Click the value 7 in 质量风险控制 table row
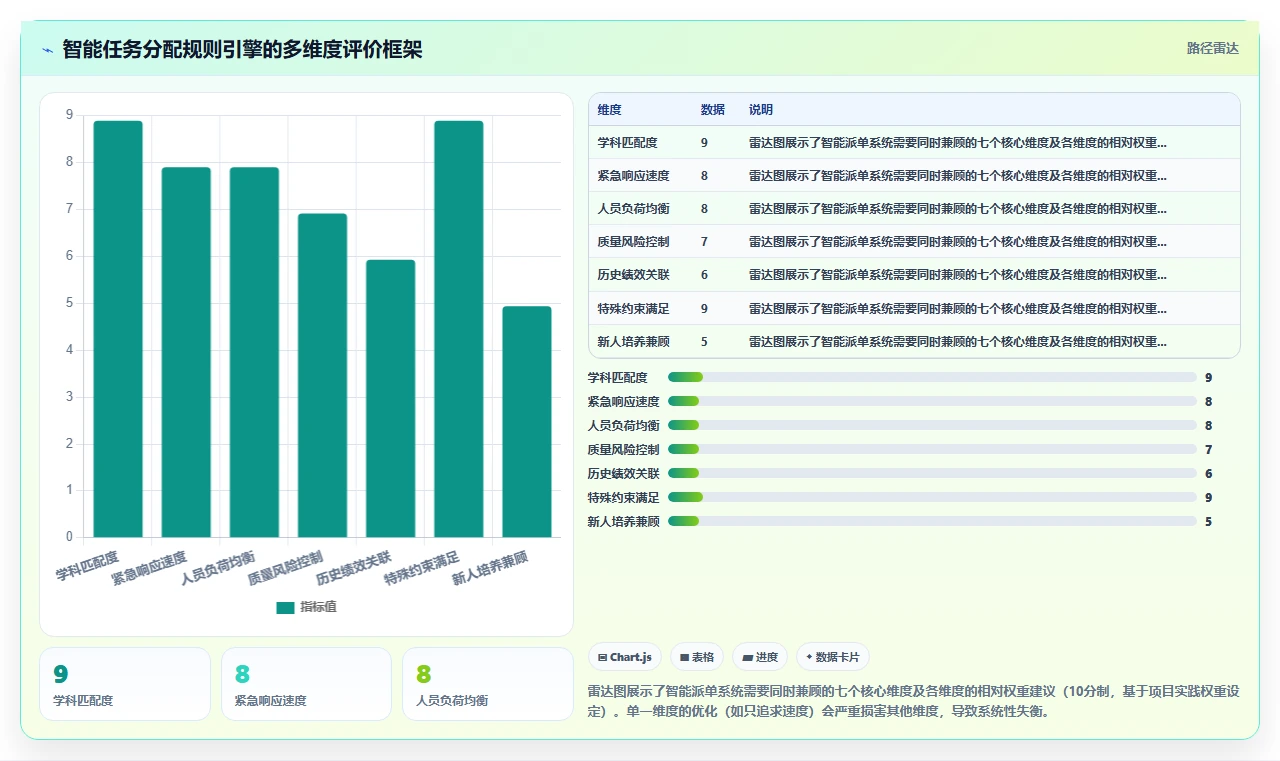Screen dimensions: 1280x761 coord(704,242)
